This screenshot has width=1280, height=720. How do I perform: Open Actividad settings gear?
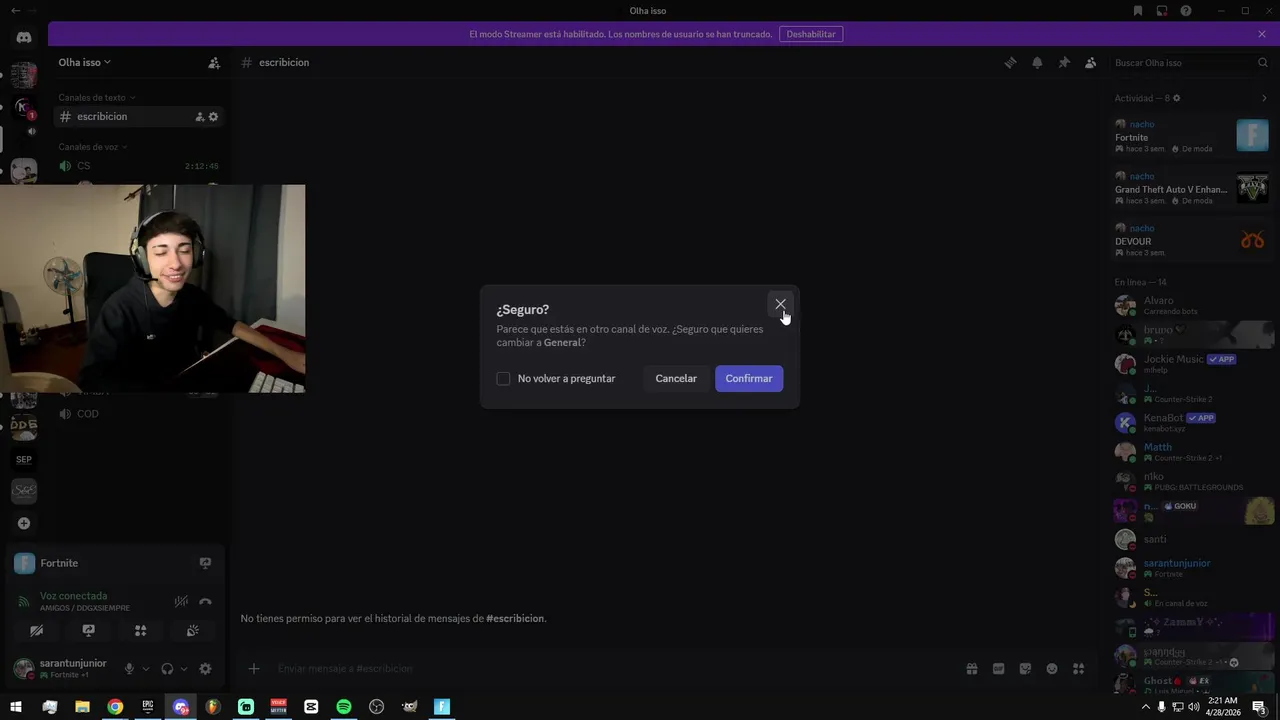pos(1176,98)
